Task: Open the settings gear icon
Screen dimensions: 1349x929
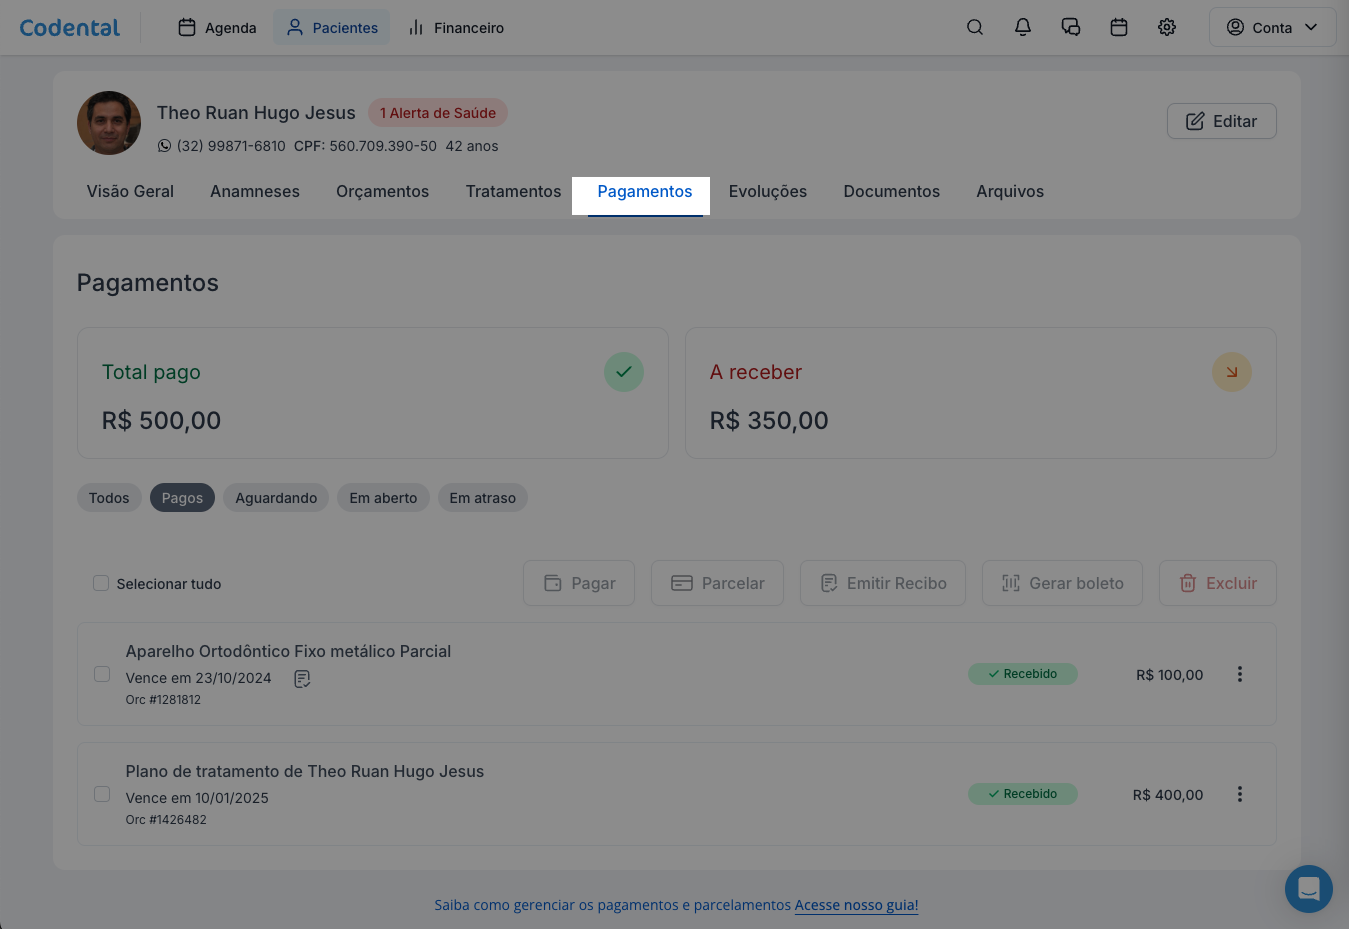Action: coord(1166,28)
